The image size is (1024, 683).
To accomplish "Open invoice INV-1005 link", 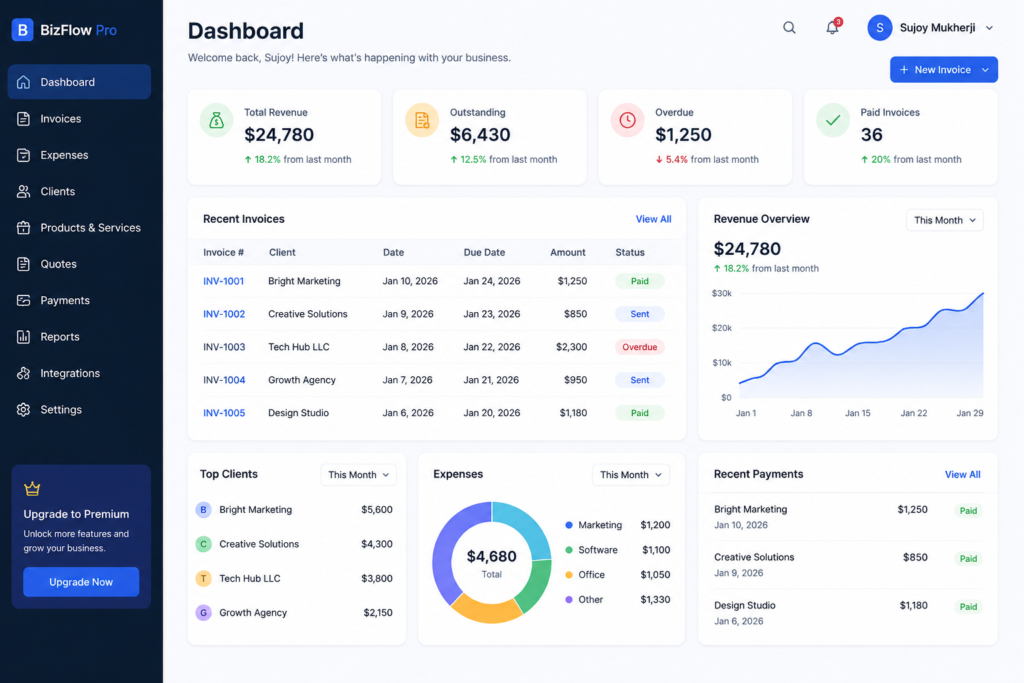I will point(224,413).
